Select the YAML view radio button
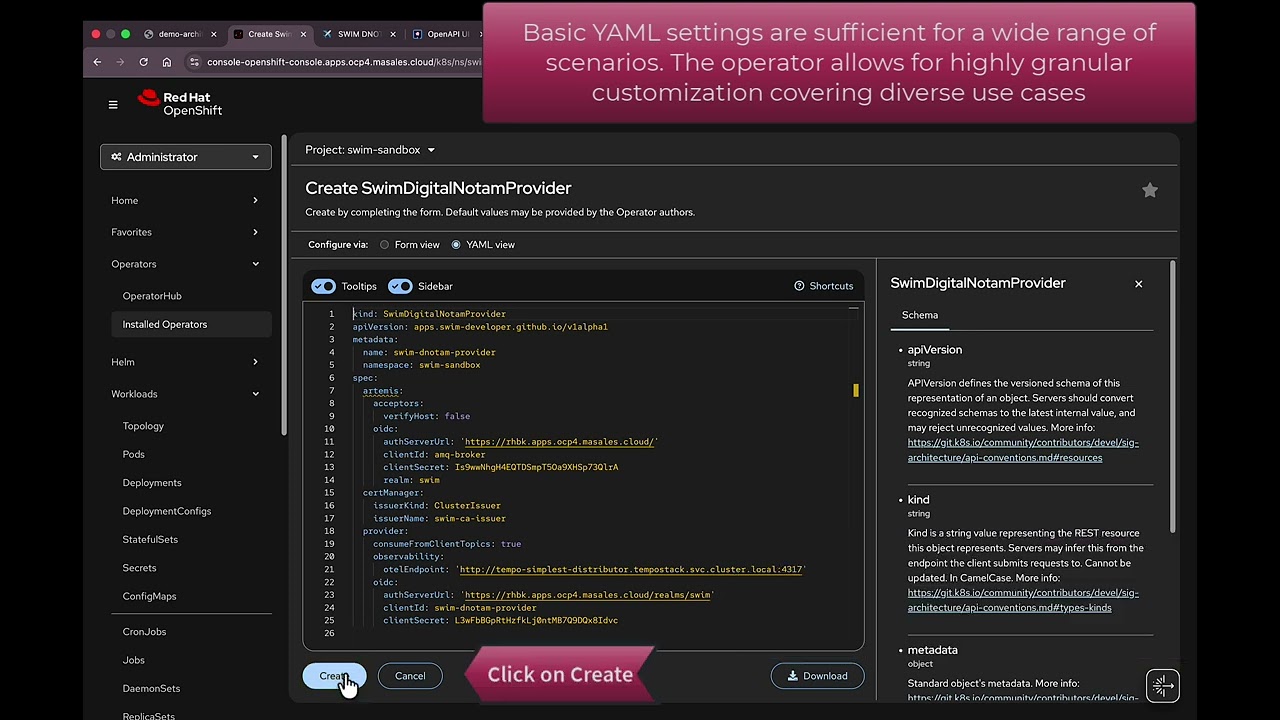This screenshot has width=1280, height=720. click(456, 245)
